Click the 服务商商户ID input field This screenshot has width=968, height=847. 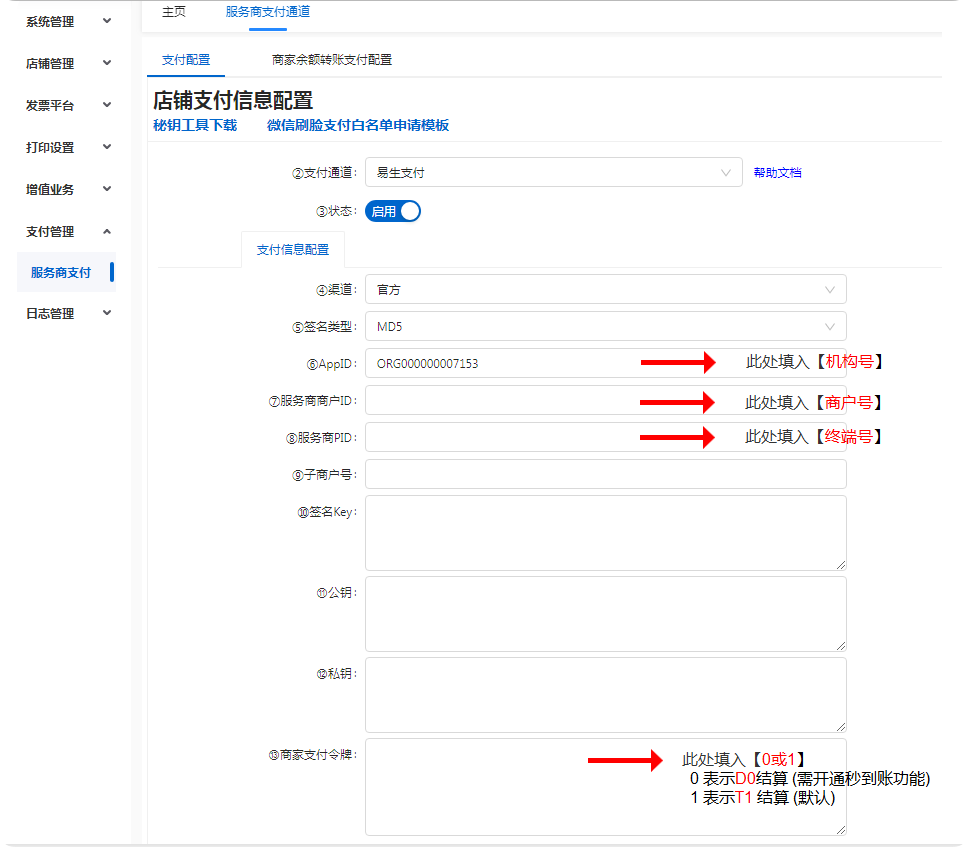[606, 401]
